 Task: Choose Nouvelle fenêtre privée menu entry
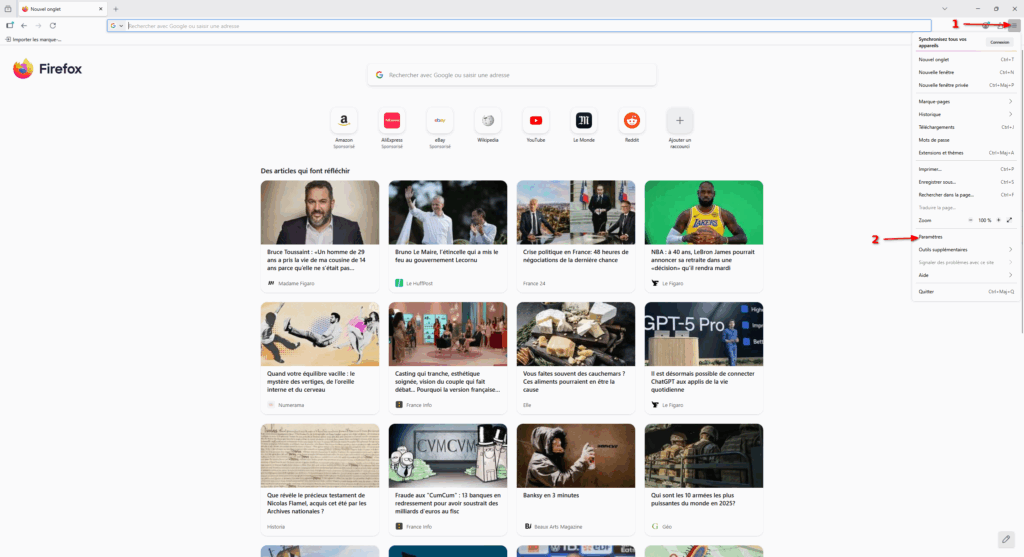[944, 85]
